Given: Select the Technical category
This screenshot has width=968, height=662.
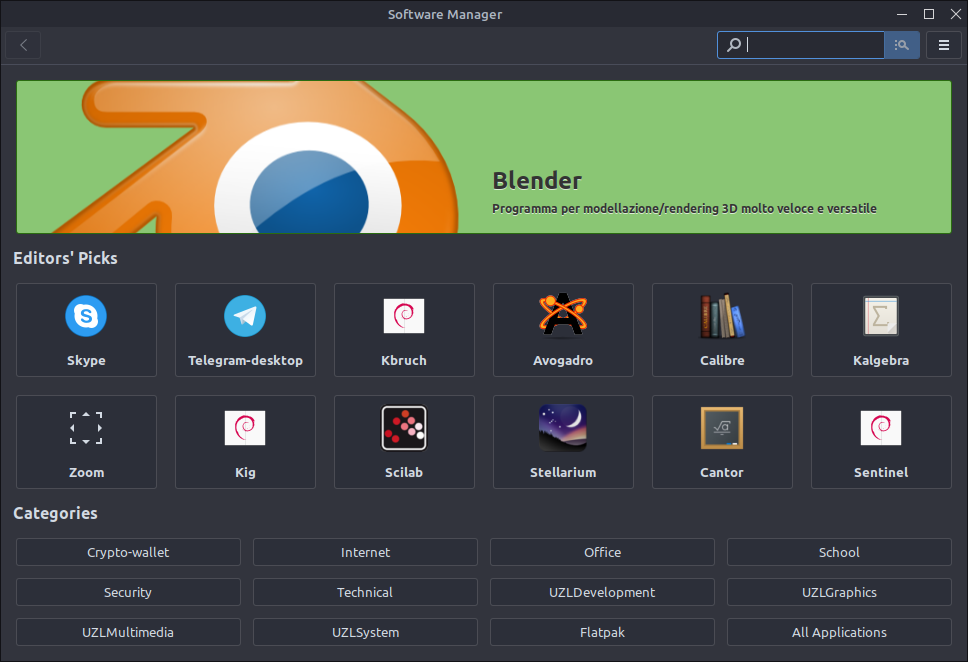Looking at the screenshot, I should pyautogui.click(x=365, y=592).
